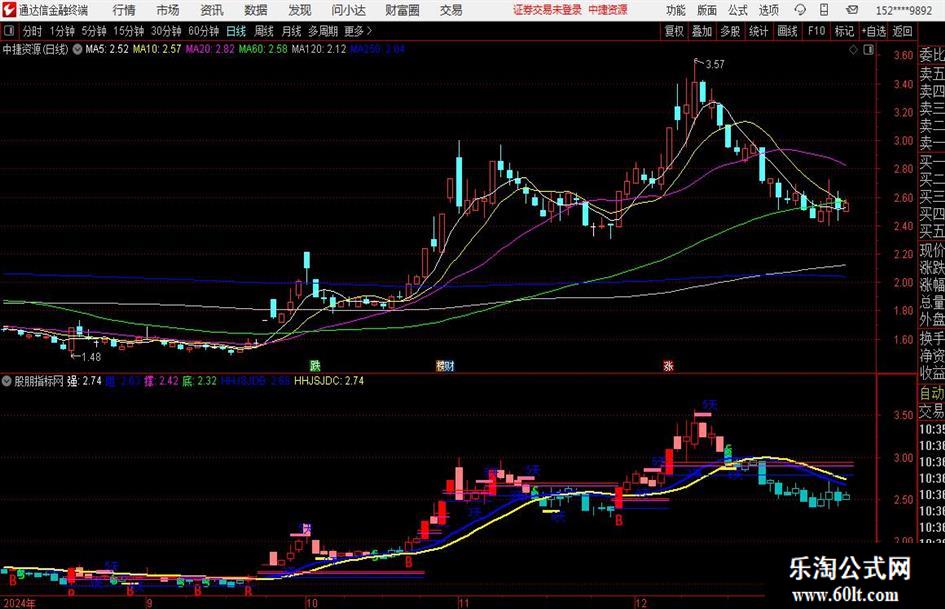Click the 标记 mark button

tap(844, 31)
